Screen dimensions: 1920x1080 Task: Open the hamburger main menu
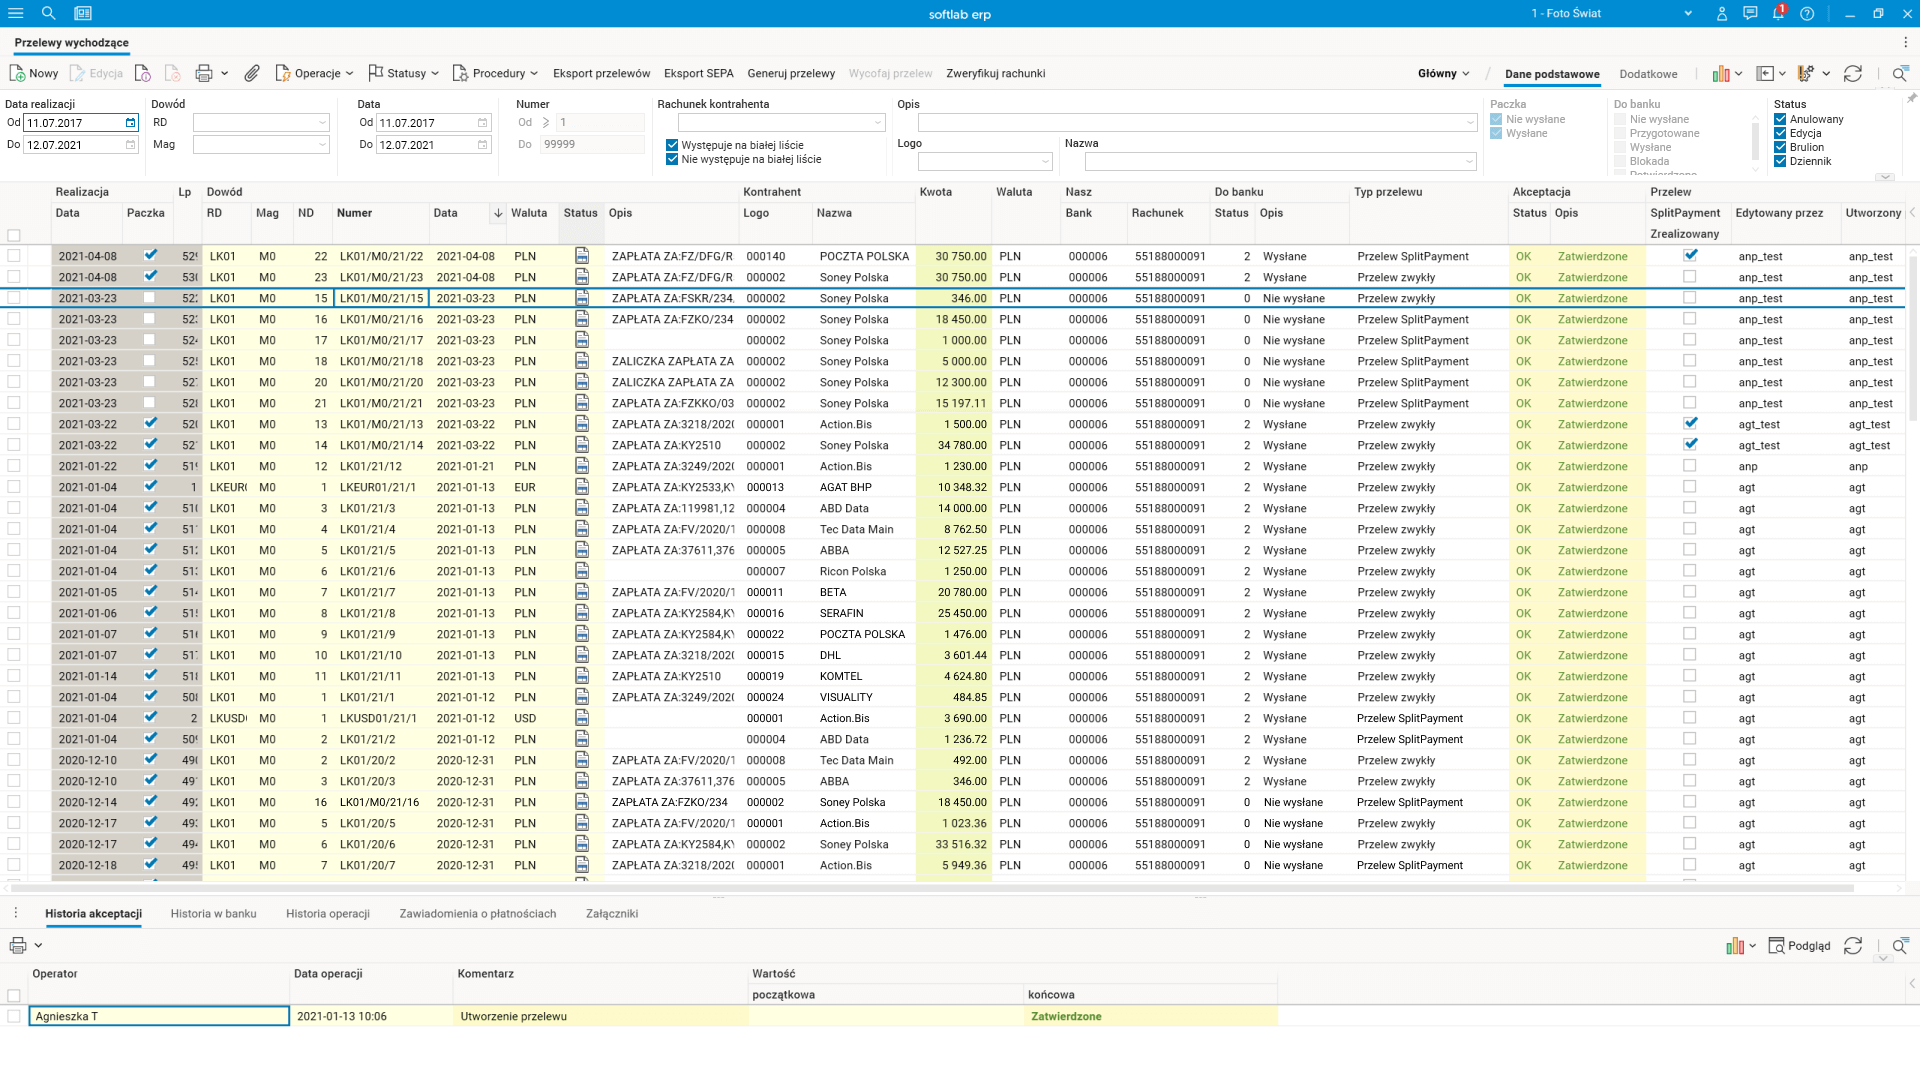15,13
